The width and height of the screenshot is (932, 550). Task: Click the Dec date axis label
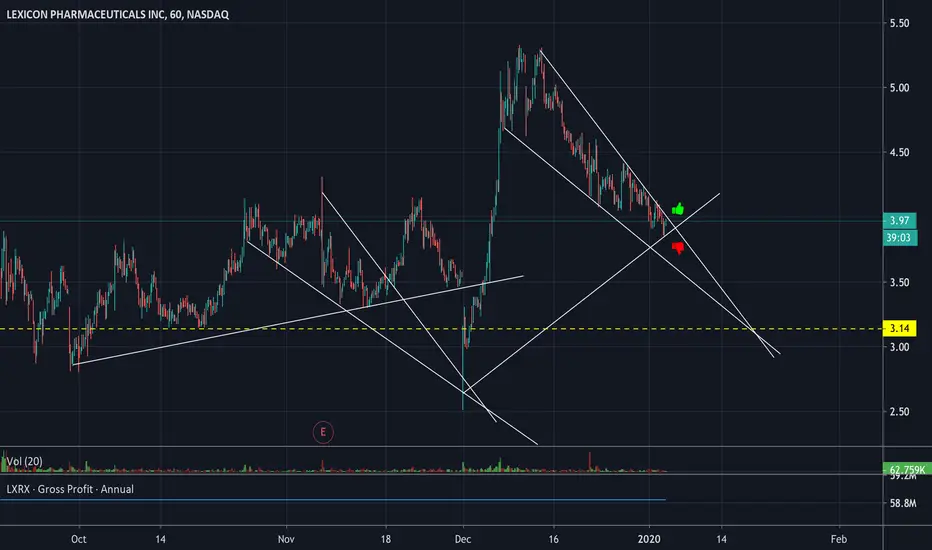462,539
